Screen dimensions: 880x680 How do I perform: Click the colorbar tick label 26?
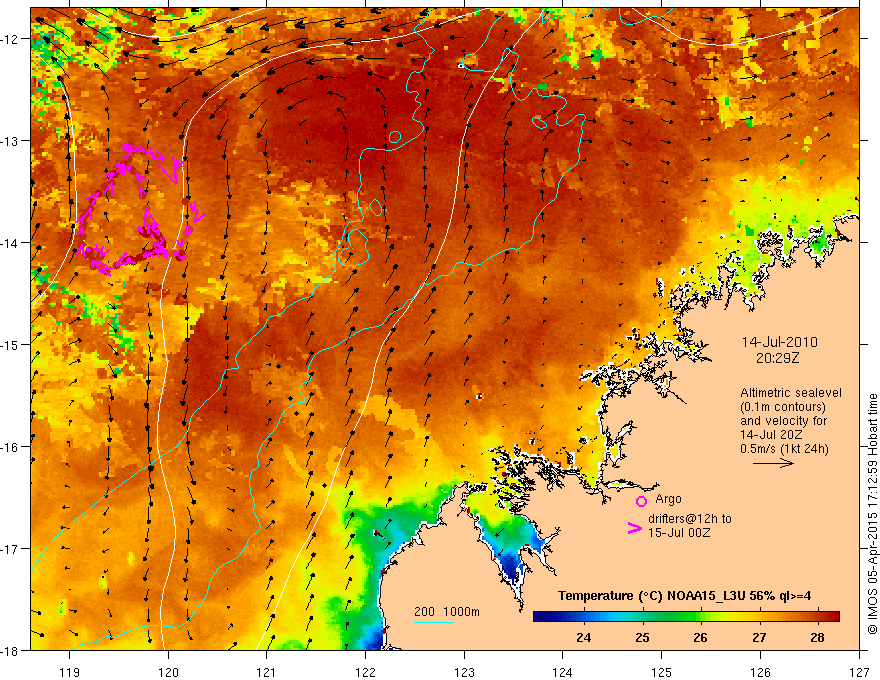pyautogui.click(x=700, y=637)
